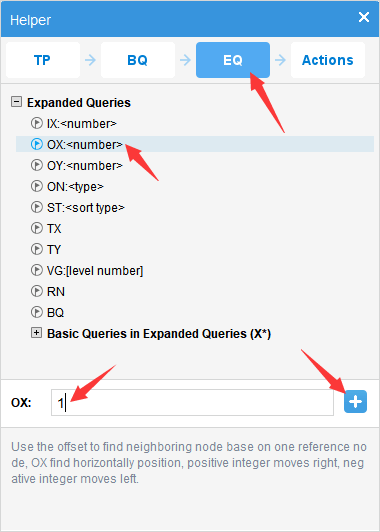Close the Helper dialog
Image resolution: width=380 pixels, height=532 pixels.
click(x=364, y=17)
